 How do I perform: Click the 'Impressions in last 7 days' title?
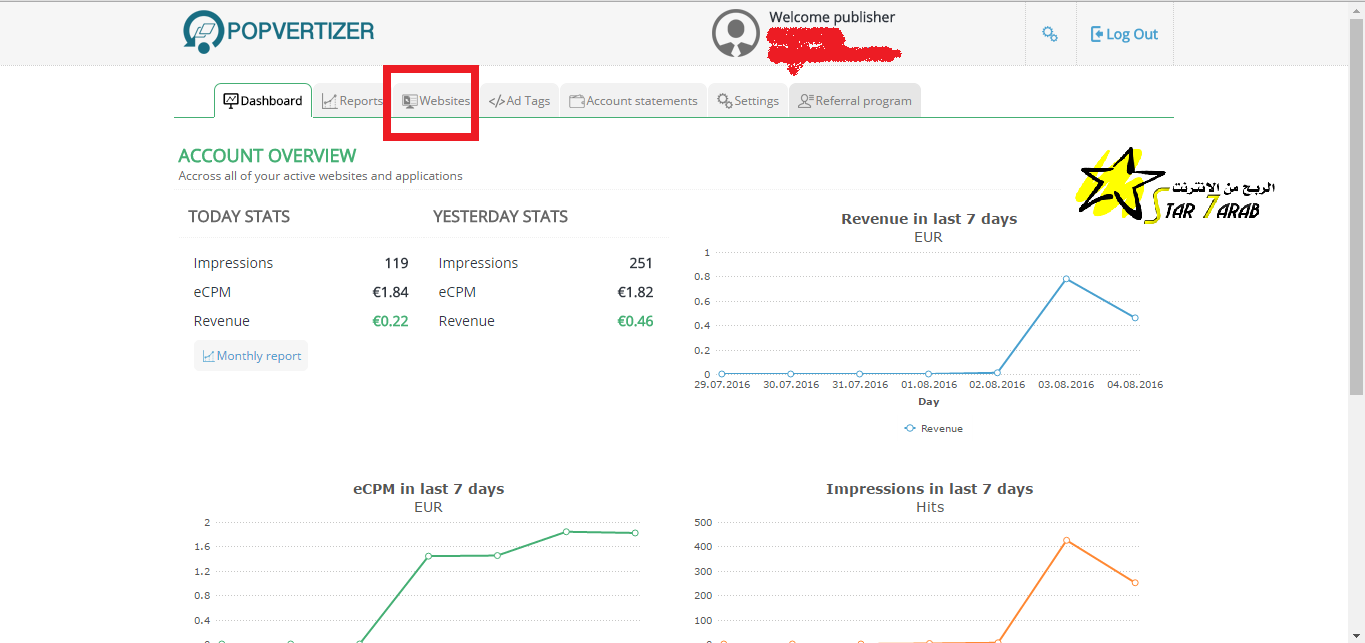tap(929, 489)
